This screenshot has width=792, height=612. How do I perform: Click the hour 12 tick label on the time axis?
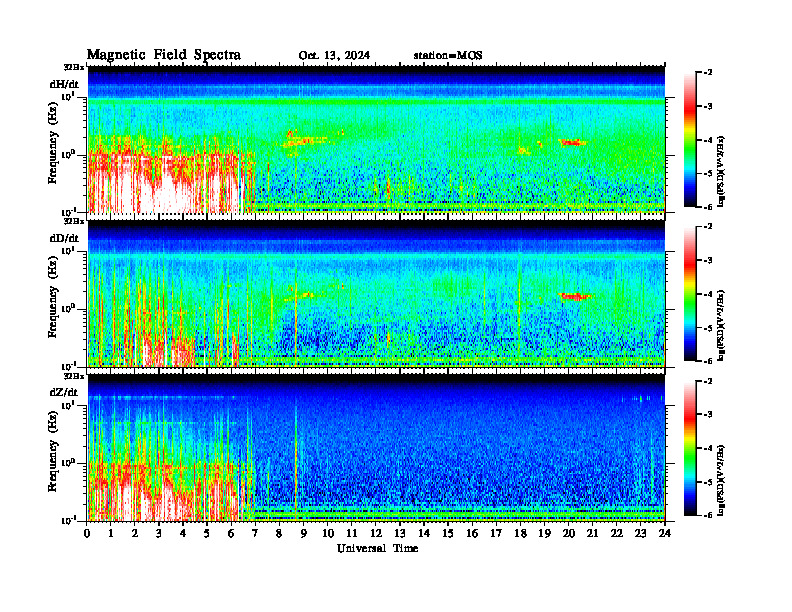(x=376, y=533)
